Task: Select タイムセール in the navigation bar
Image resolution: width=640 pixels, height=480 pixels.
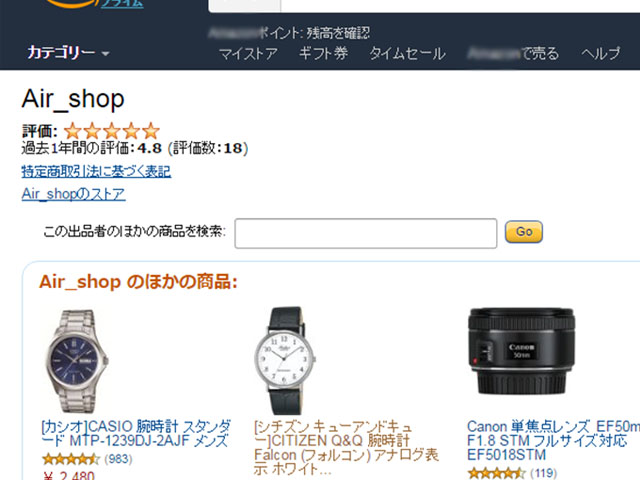Action: [407, 53]
